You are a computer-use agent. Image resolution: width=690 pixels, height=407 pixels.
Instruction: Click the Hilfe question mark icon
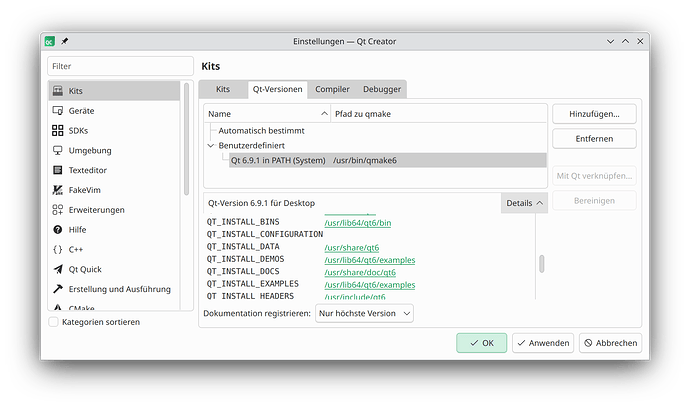coord(58,229)
